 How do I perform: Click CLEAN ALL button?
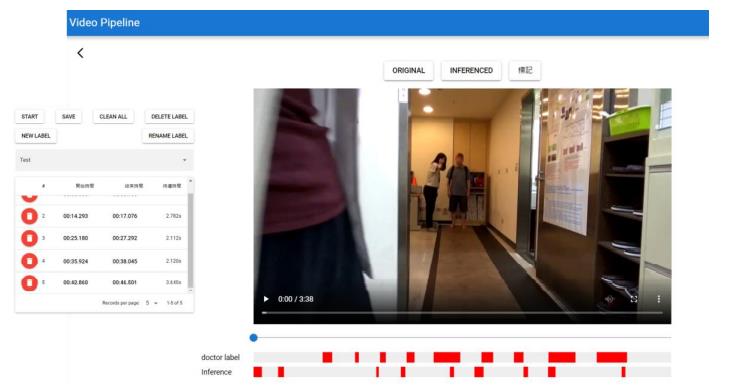point(113,117)
